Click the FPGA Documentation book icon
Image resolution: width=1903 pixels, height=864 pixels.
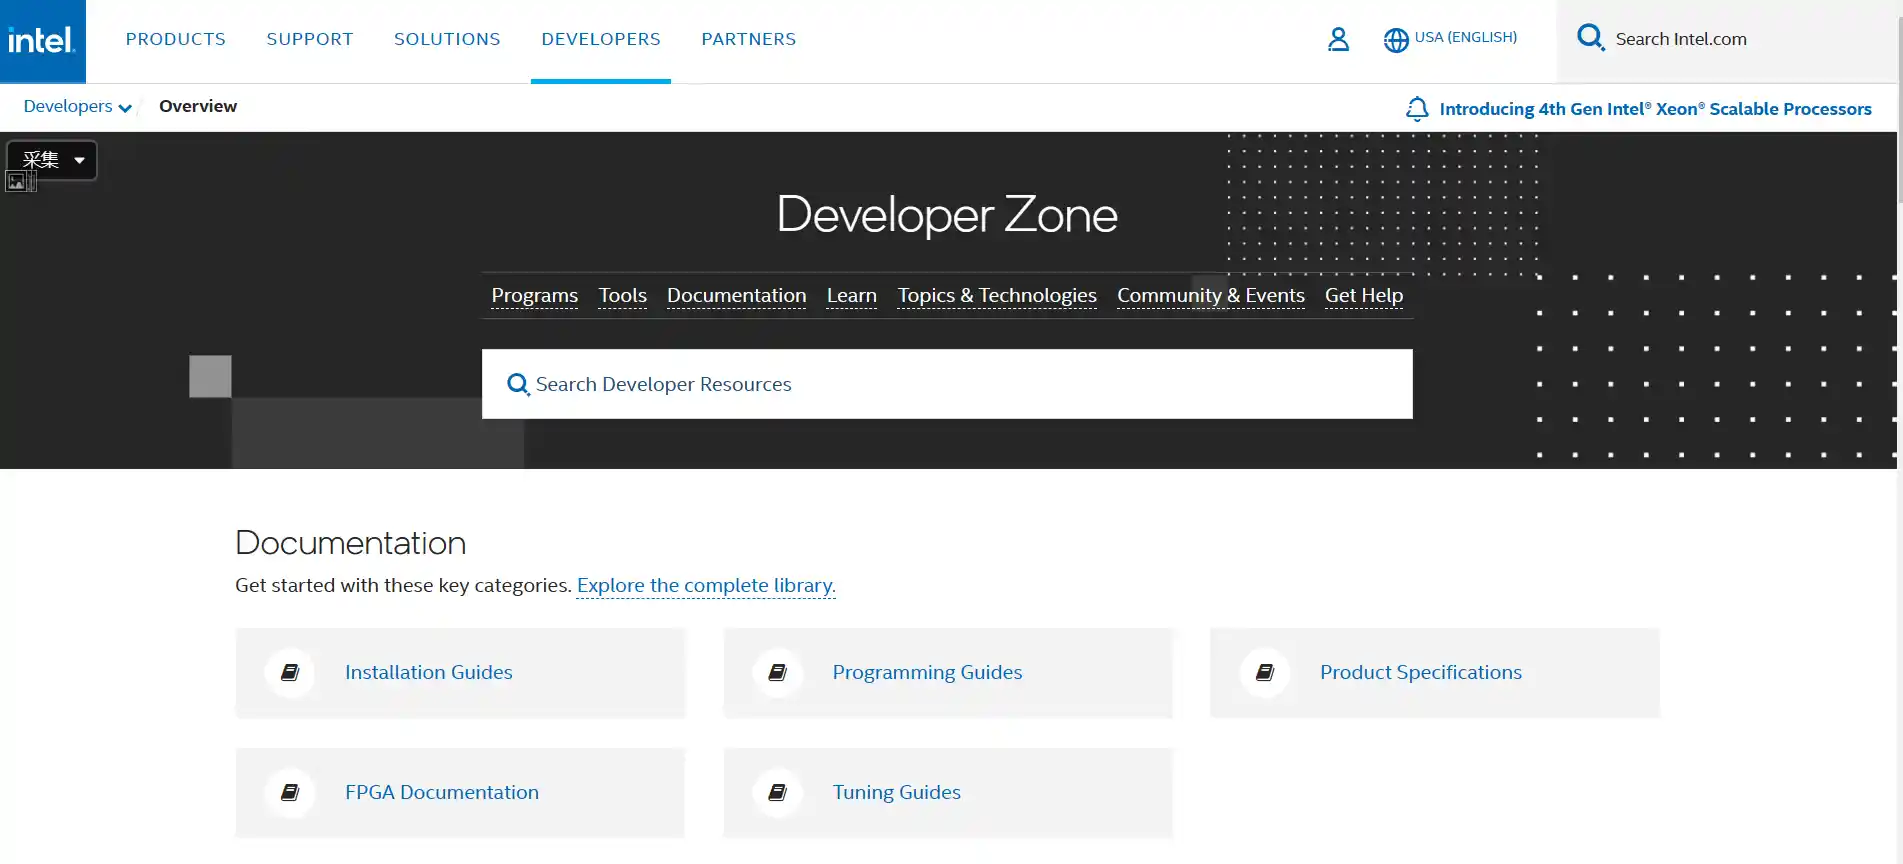point(290,792)
